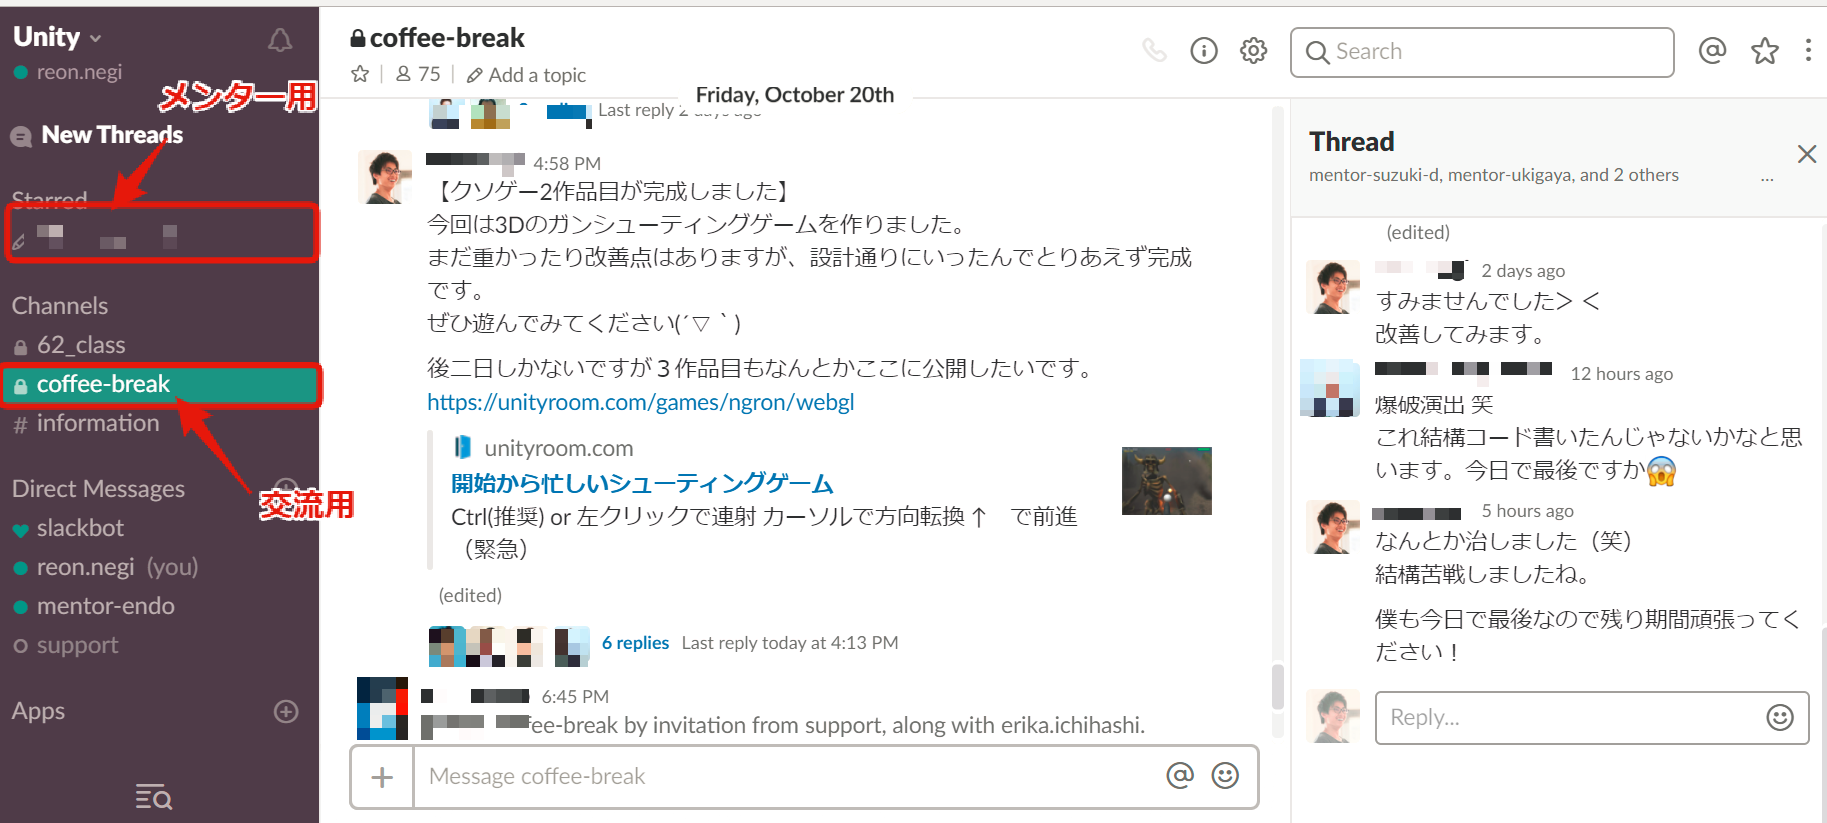
Task: Select the coffee-break channel in sidebar
Action: pyautogui.click(x=160, y=385)
